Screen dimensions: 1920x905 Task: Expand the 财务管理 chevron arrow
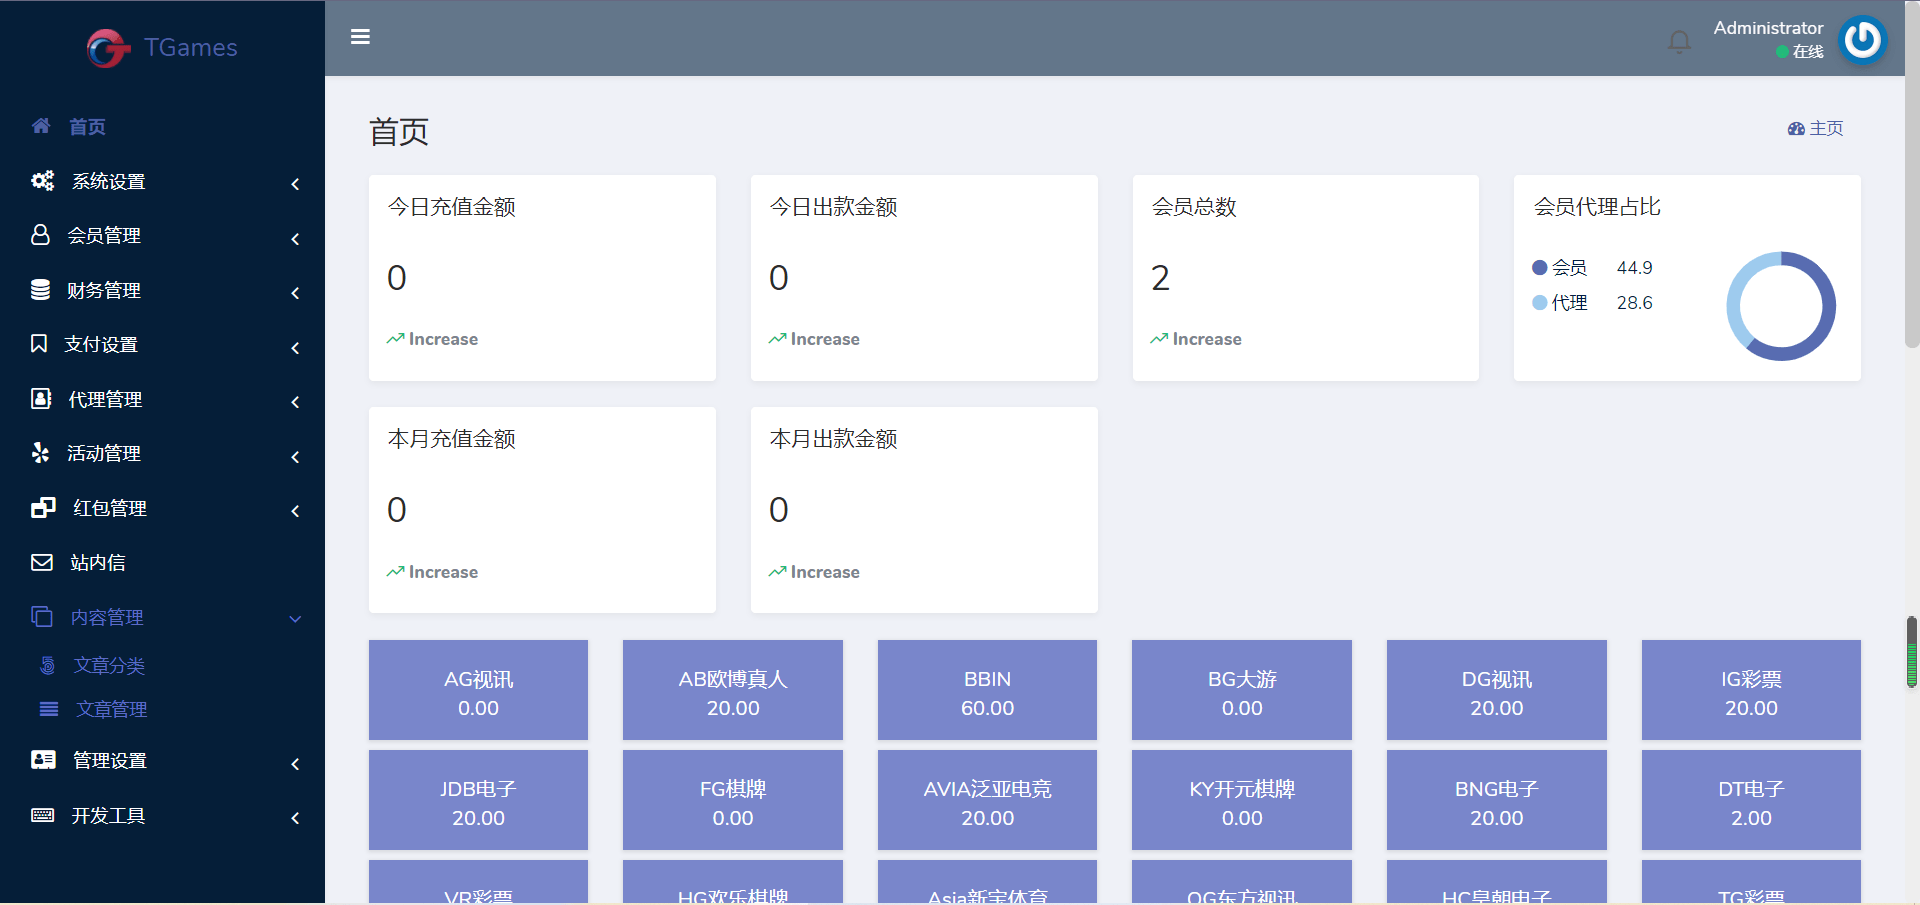coord(295,293)
